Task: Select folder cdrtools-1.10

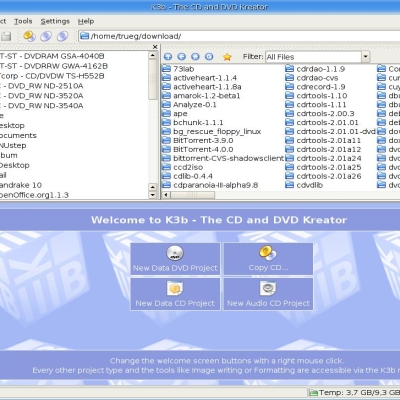Action: coord(322,96)
